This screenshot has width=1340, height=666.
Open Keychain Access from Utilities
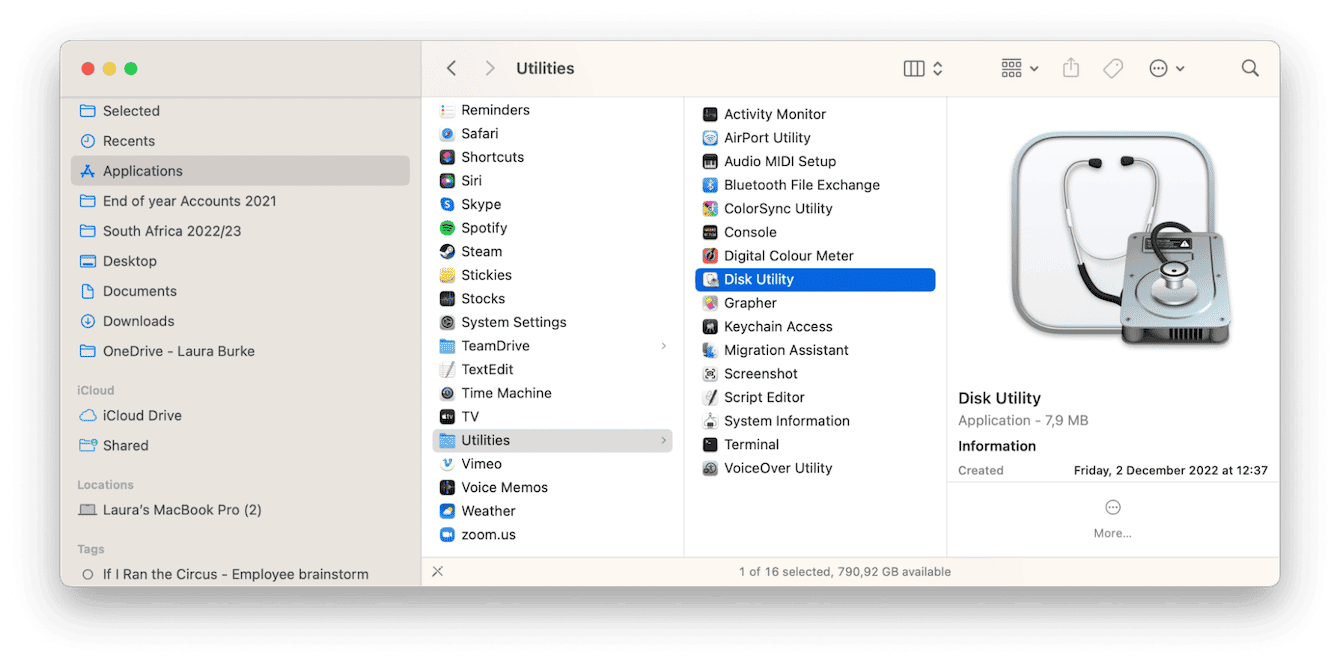[777, 326]
